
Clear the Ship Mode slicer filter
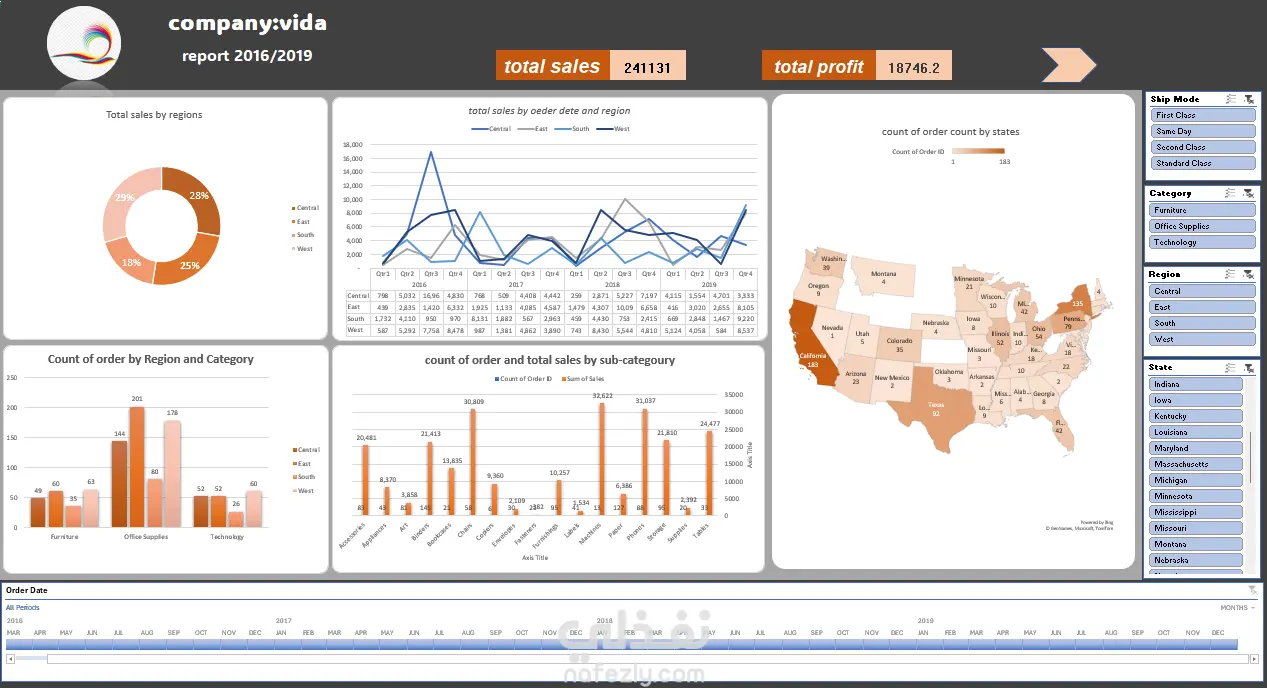coord(1249,99)
